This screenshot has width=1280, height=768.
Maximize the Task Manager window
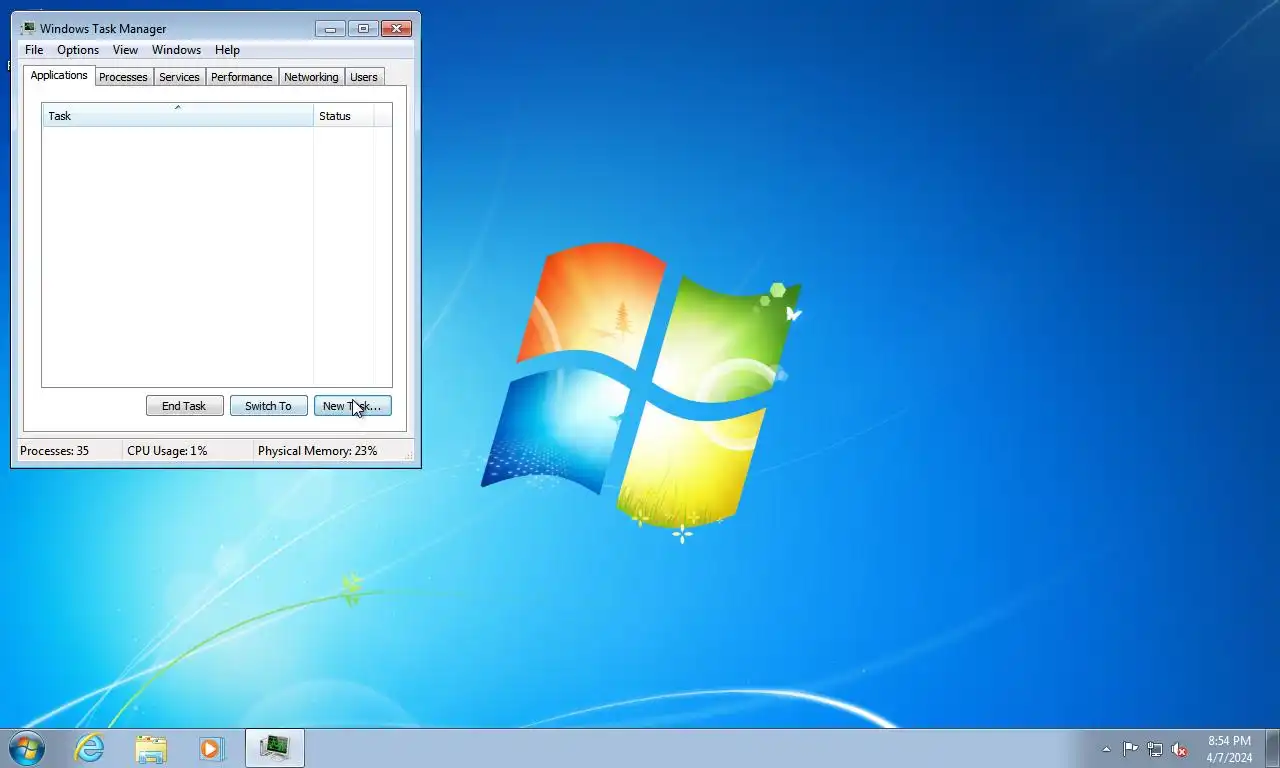click(363, 29)
